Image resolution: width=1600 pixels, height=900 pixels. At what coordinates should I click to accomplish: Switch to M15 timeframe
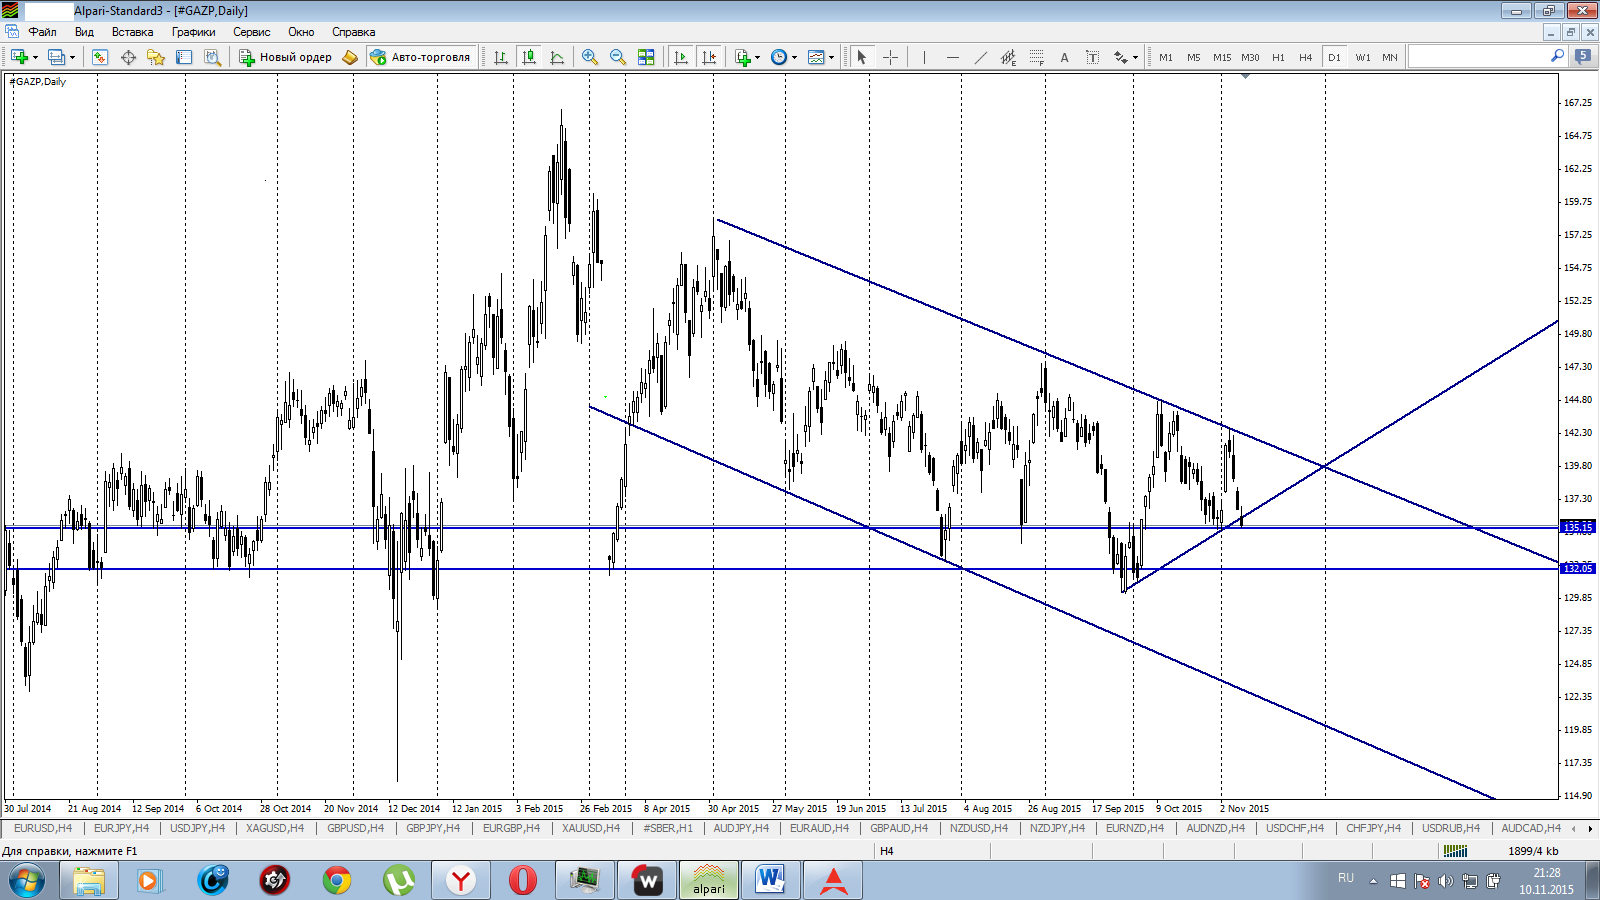tap(1222, 57)
